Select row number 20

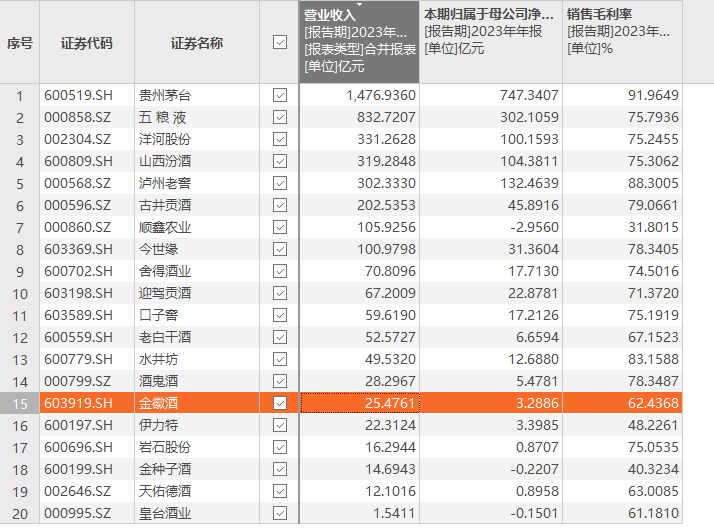coord(20,514)
